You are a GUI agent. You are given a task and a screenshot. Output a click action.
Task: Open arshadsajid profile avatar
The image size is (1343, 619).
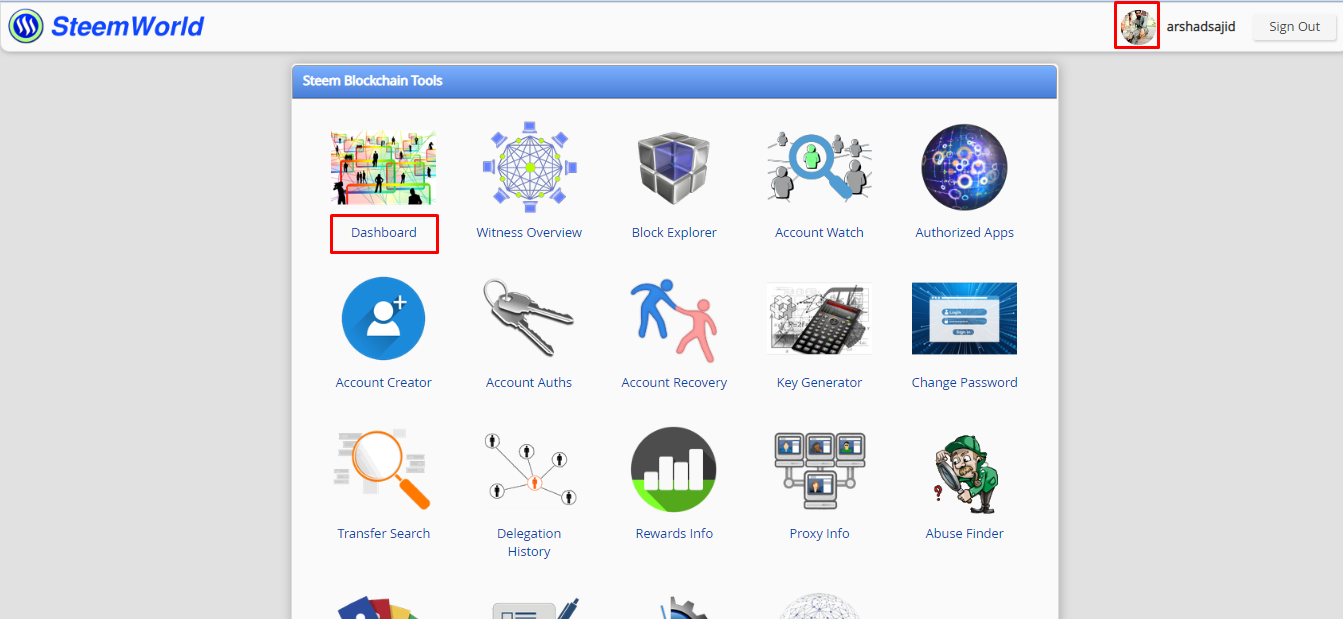[x=1138, y=27]
